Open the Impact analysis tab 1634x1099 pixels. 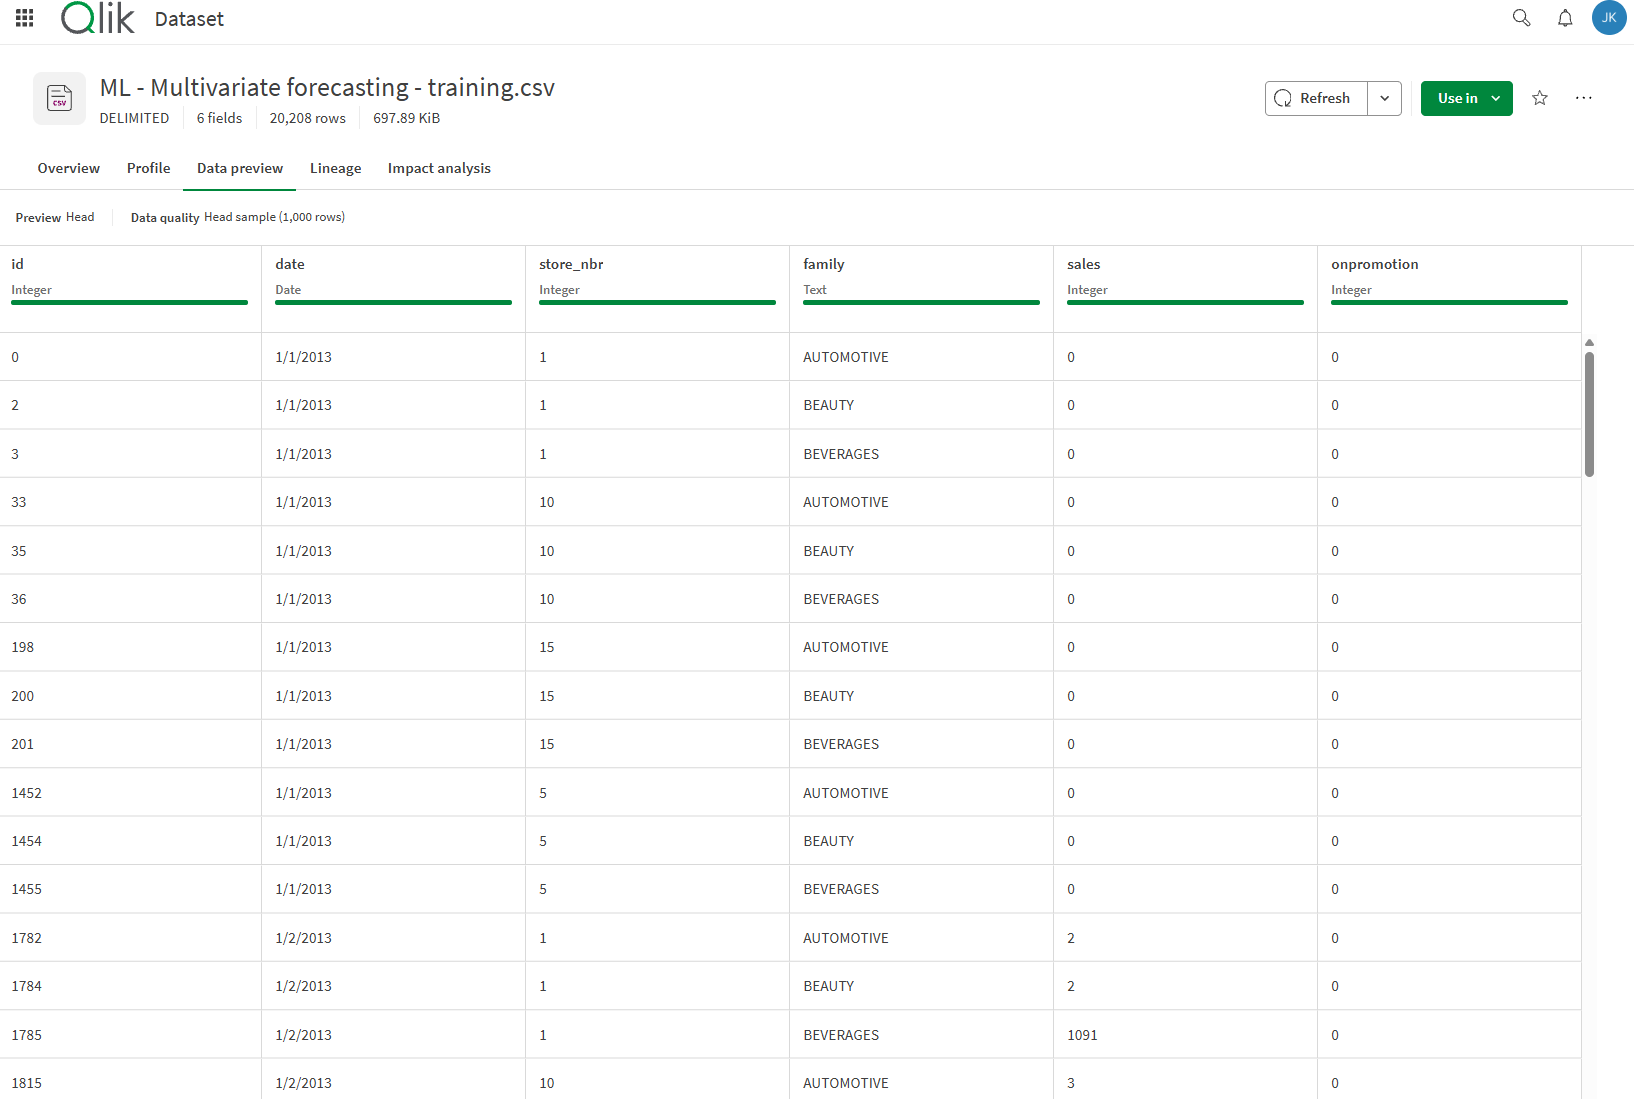pos(439,168)
